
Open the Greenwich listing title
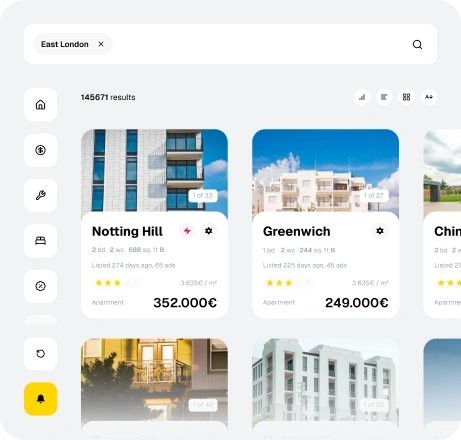[297, 231]
